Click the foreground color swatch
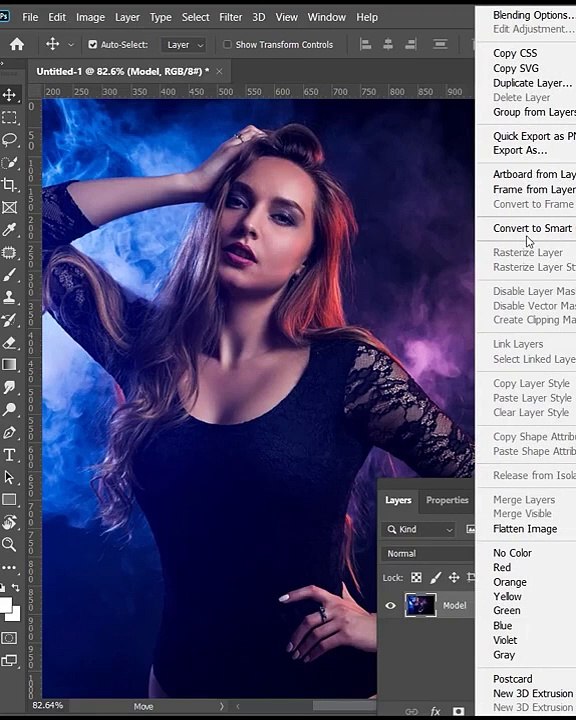The width and height of the screenshot is (576, 720). [6, 605]
